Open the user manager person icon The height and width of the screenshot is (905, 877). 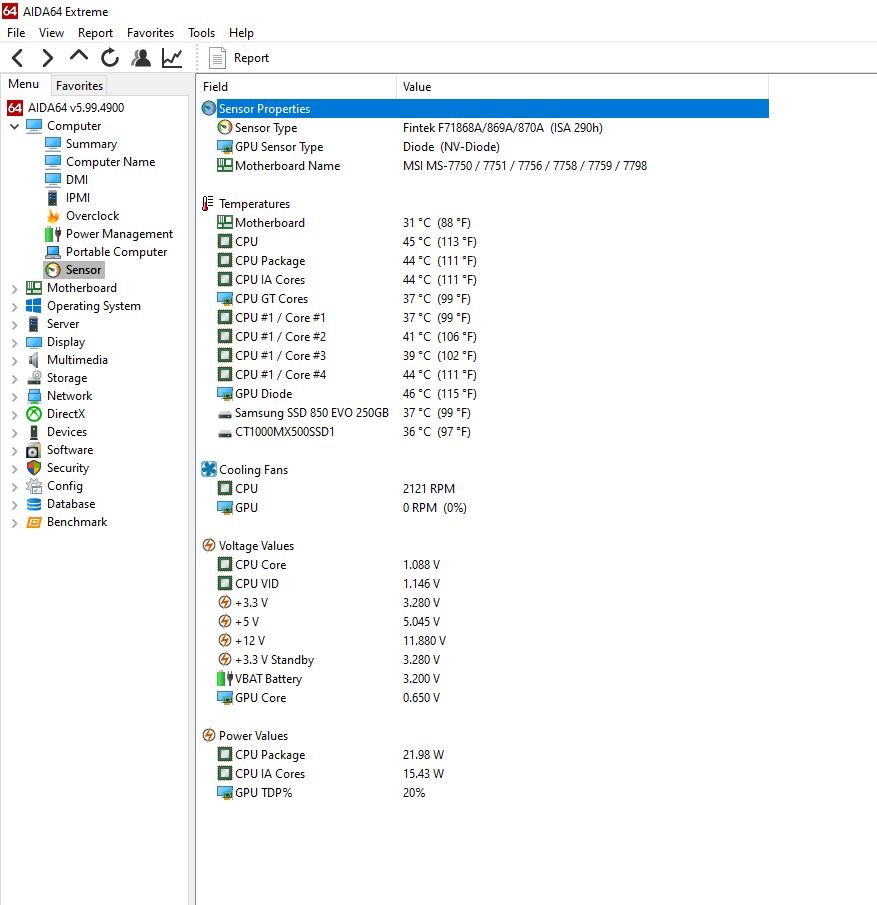(141, 58)
